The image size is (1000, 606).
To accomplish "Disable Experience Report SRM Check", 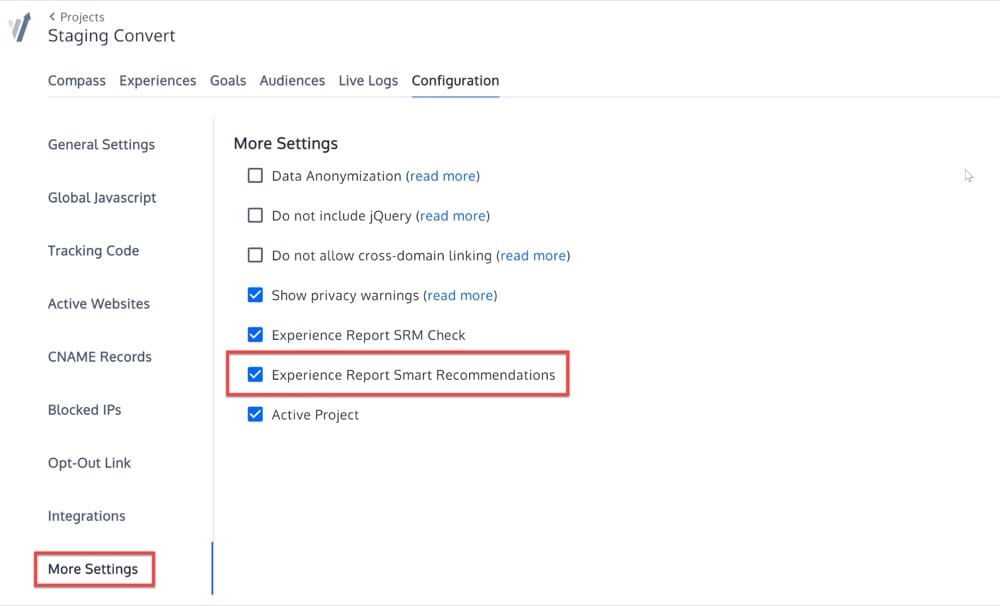I will pyautogui.click(x=255, y=335).
